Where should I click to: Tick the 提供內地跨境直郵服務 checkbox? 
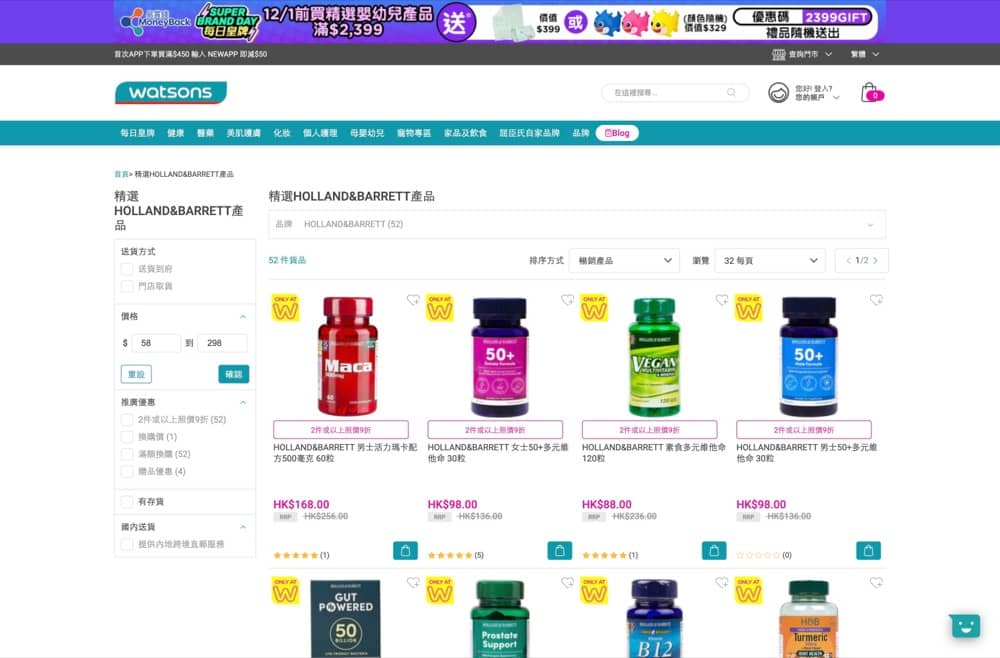point(128,544)
